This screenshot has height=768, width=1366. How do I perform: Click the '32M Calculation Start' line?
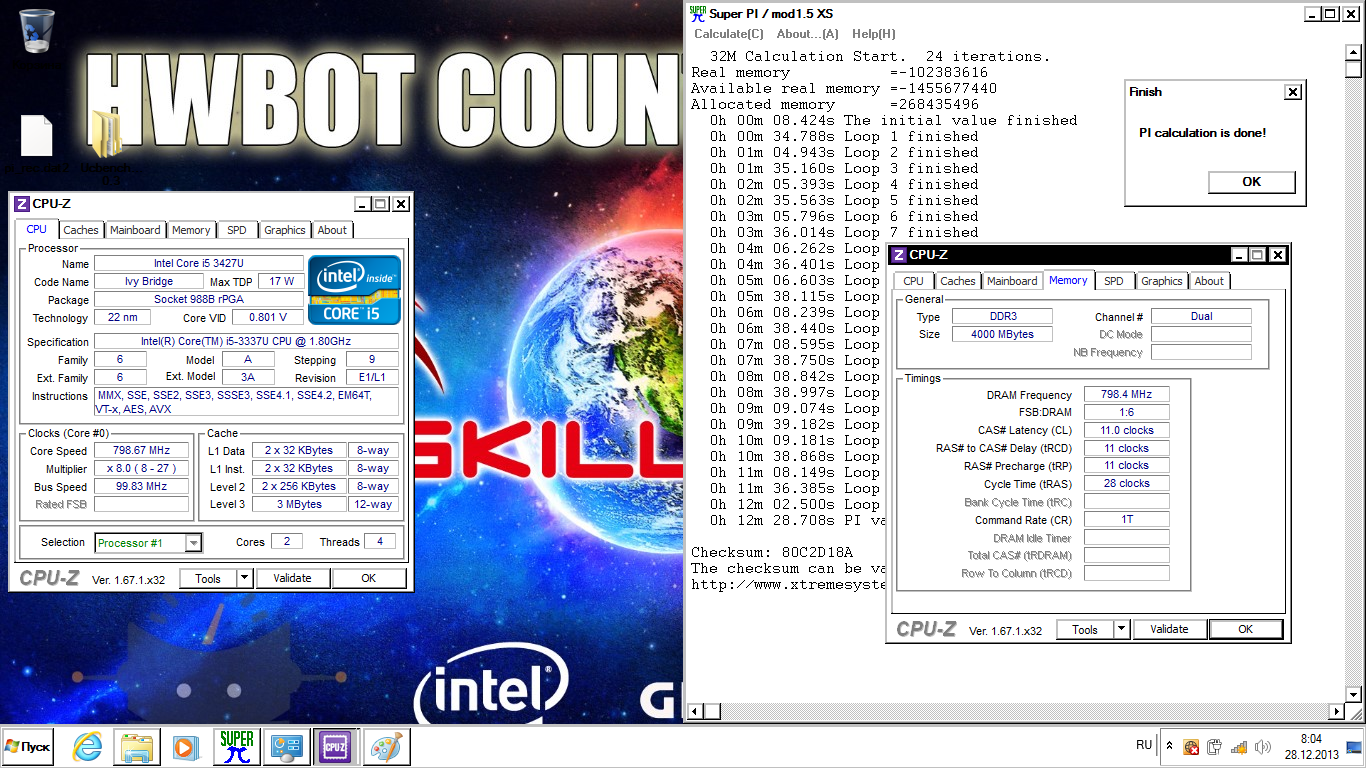click(x=880, y=56)
